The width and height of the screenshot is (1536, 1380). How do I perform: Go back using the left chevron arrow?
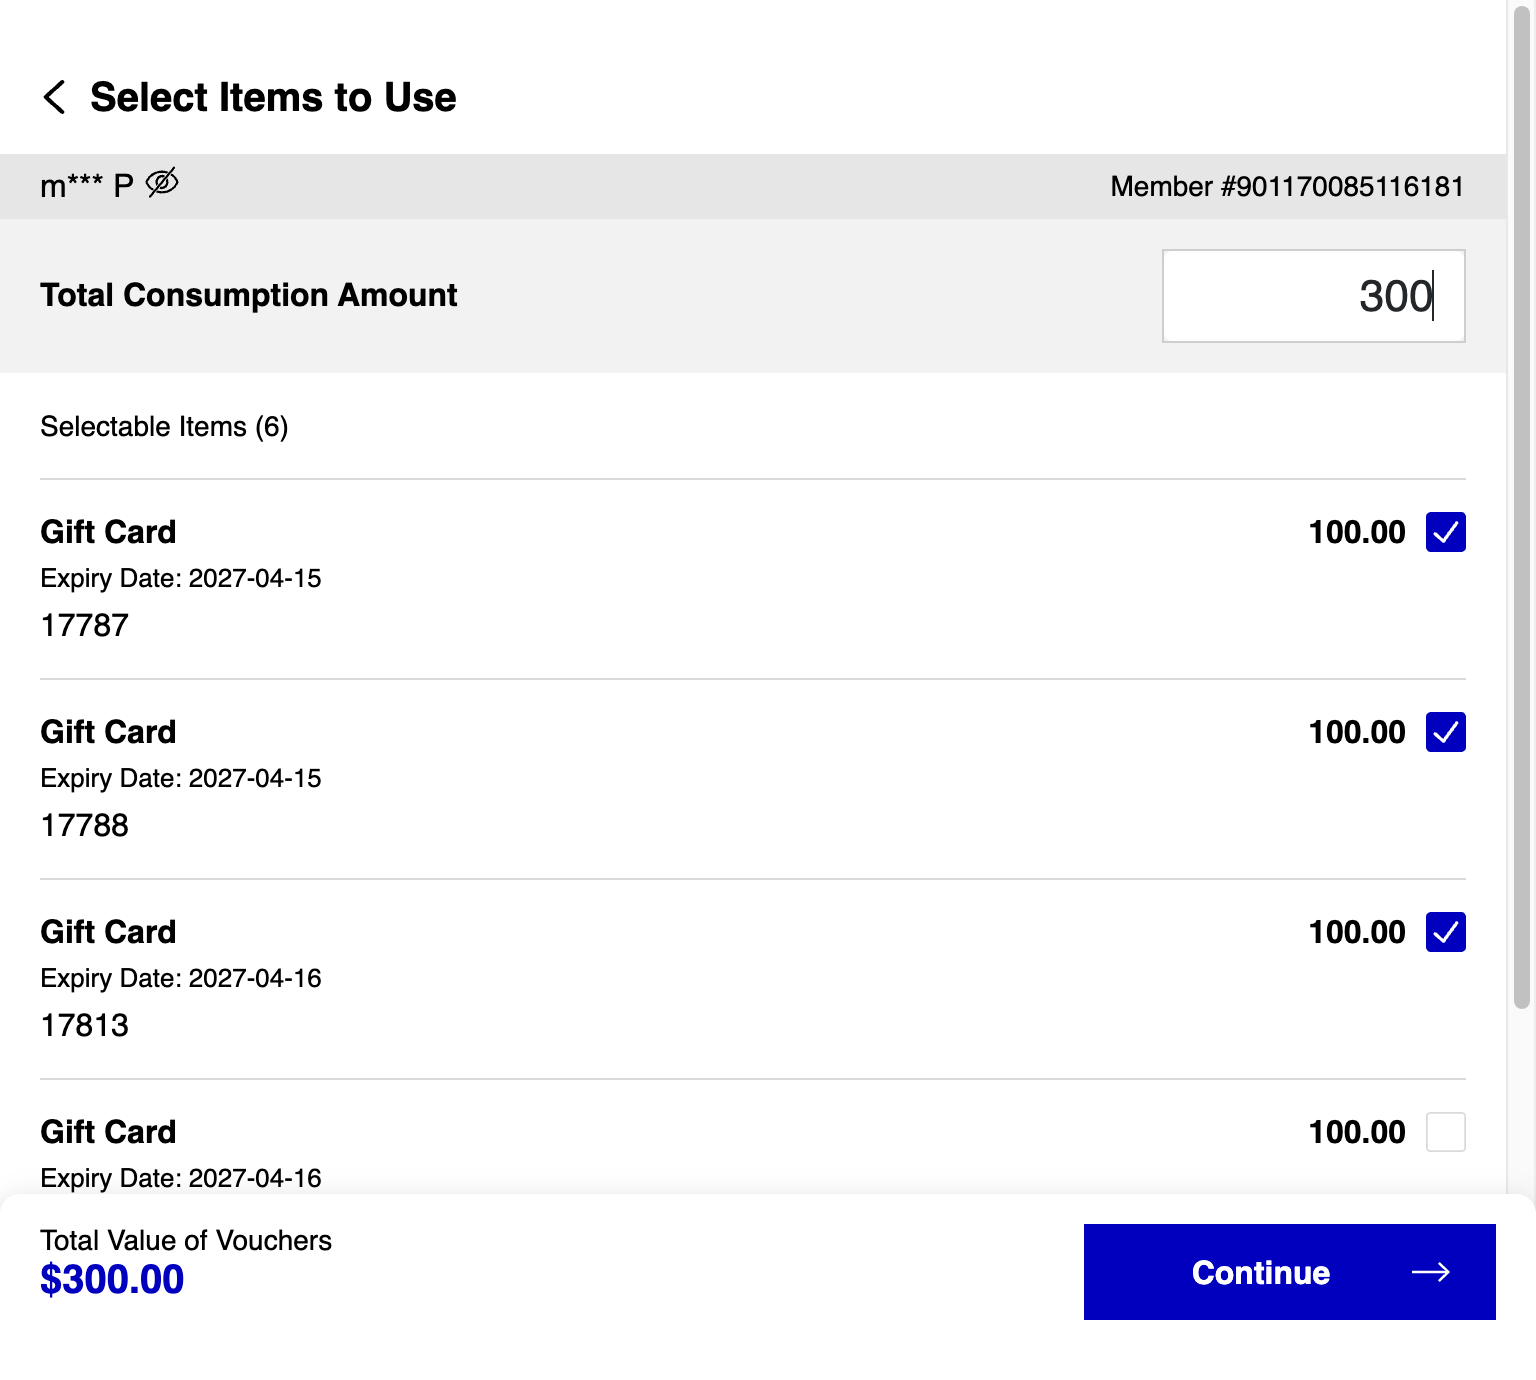tap(55, 97)
